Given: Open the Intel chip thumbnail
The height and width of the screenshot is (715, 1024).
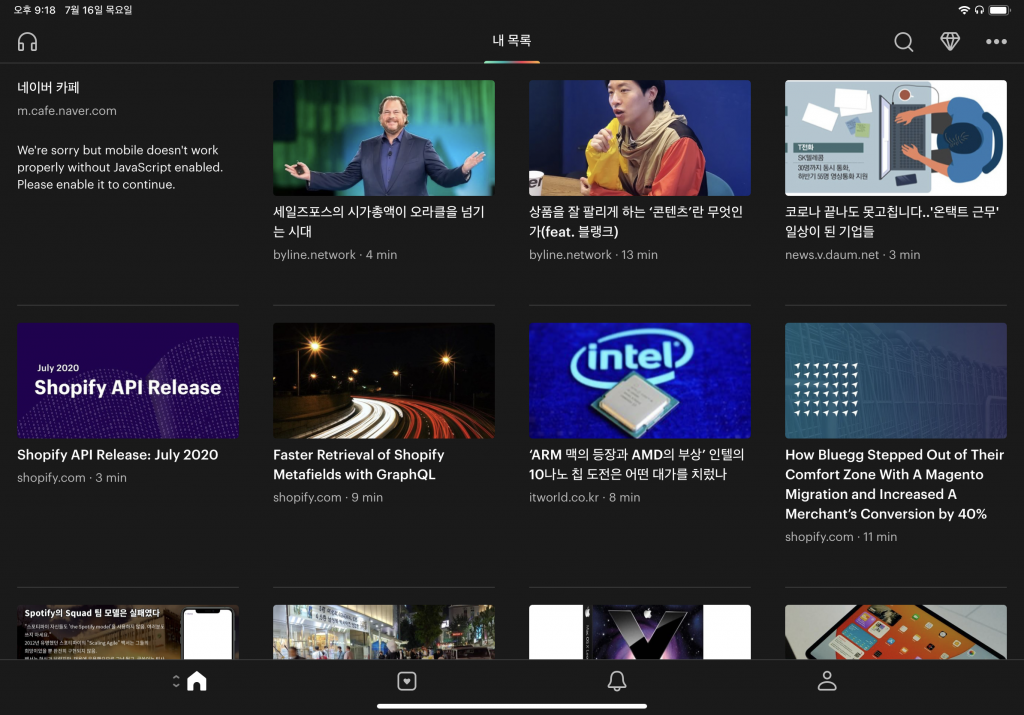Looking at the screenshot, I should pyautogui.click(x=640, y=381).
